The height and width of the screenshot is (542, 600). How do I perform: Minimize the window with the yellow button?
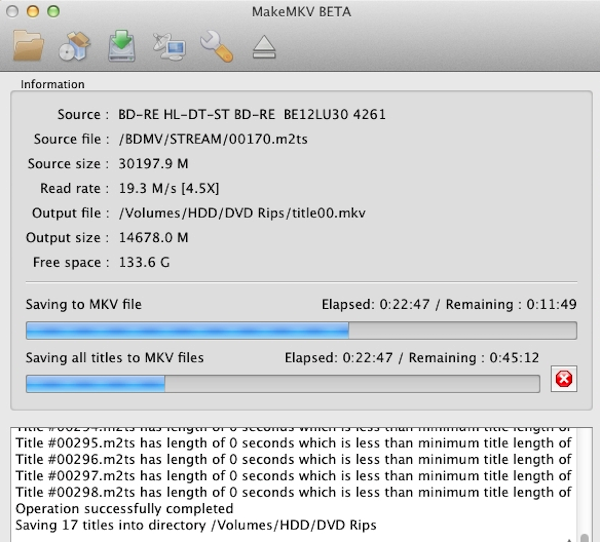(34, 10)
